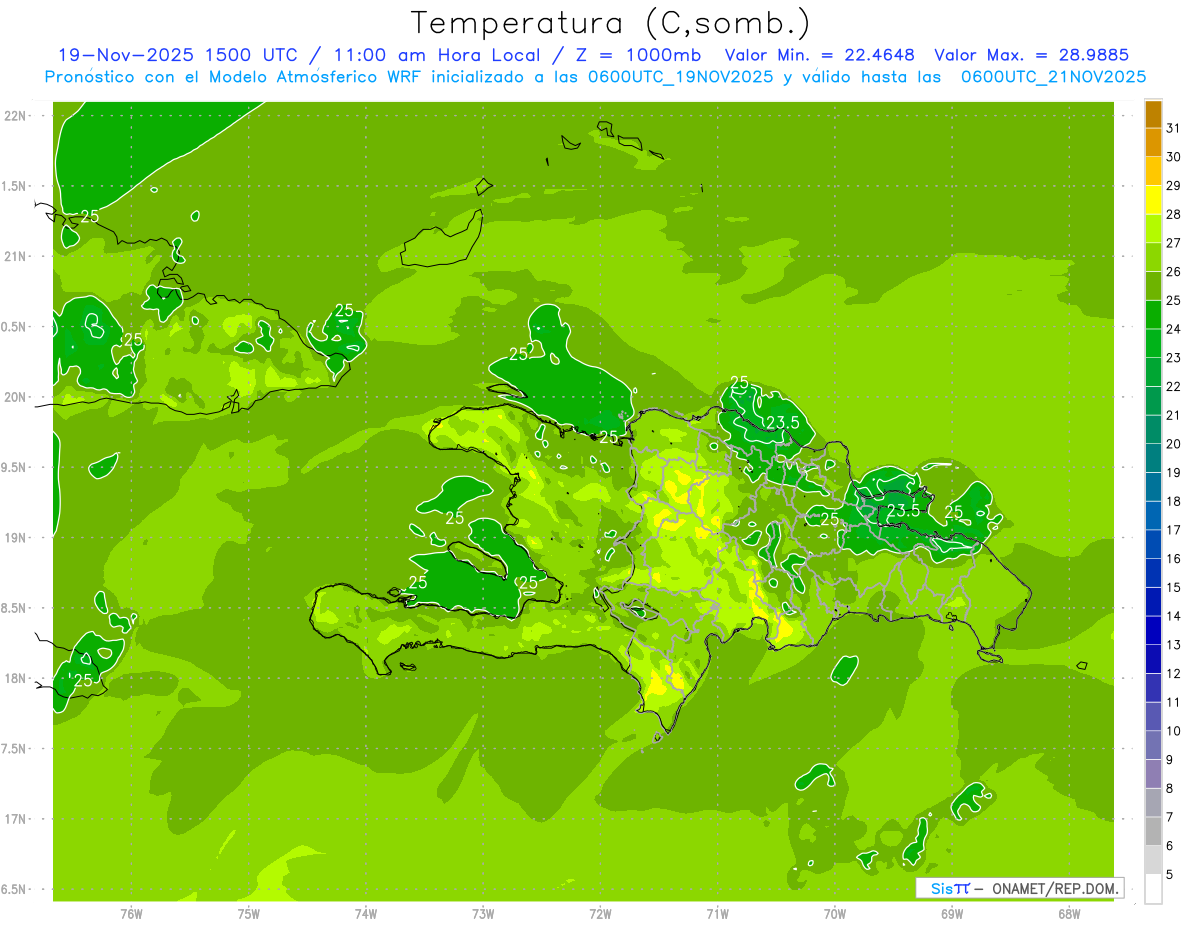Click the '0600UTC_21NOV2025' valid-until time

1052,77
